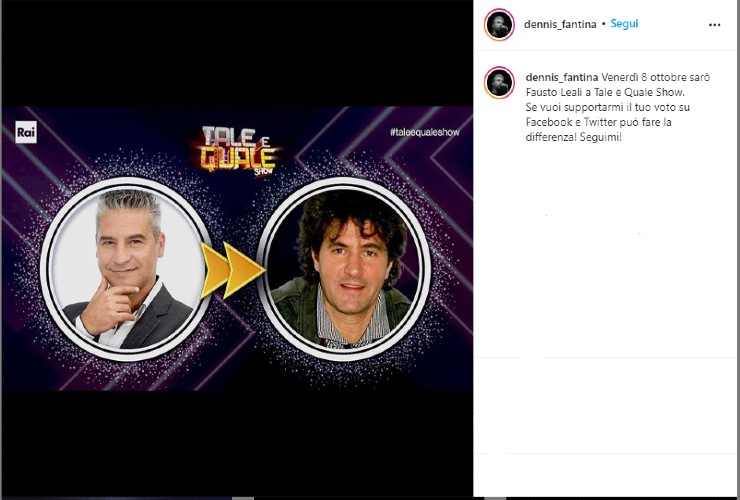
Task: Click the Rai logo on the image
Action: [26, 132]
